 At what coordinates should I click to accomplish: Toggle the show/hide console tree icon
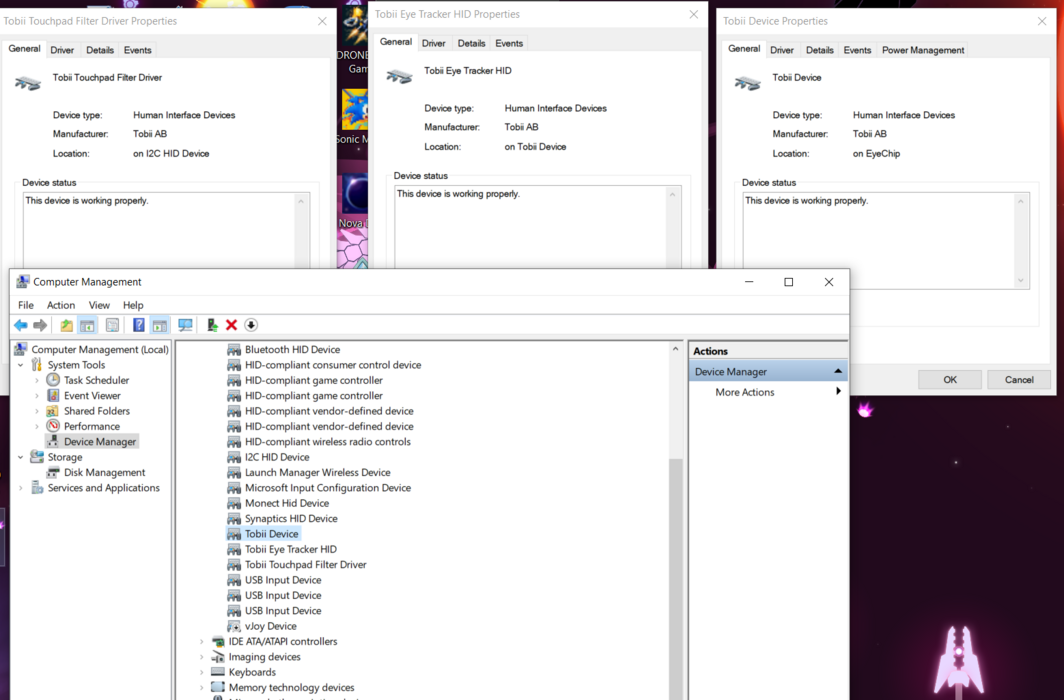(88, 326)
